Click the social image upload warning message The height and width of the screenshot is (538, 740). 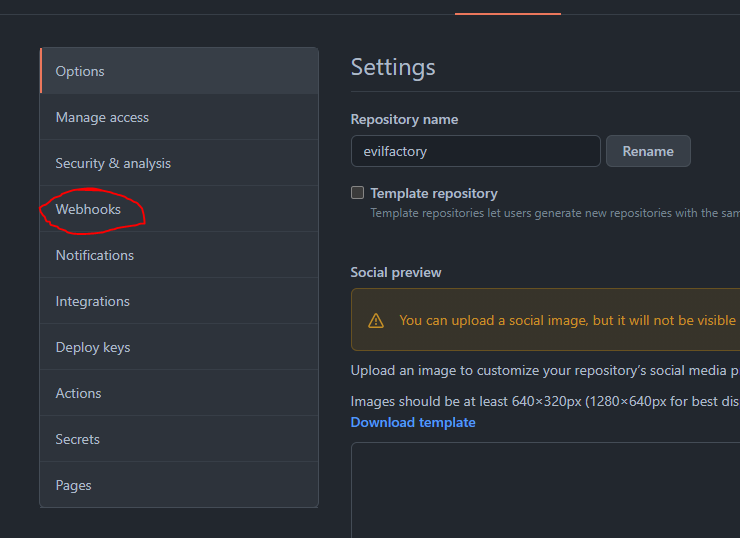566,321
